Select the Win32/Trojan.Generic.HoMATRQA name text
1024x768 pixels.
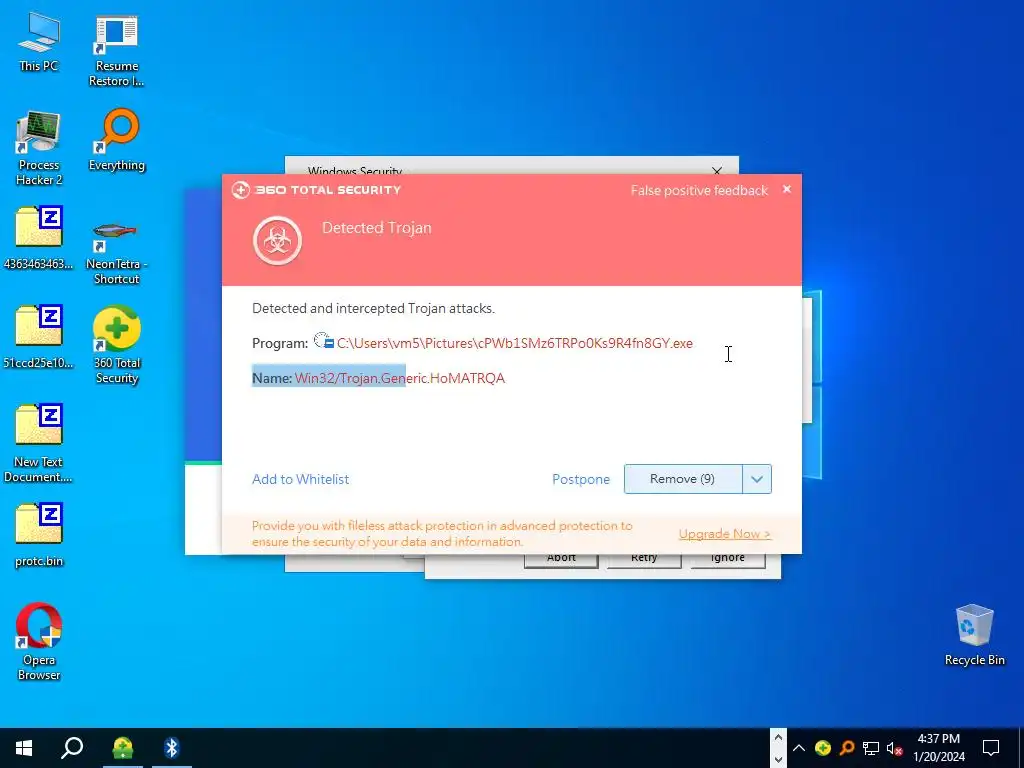[x=400, y=378]
